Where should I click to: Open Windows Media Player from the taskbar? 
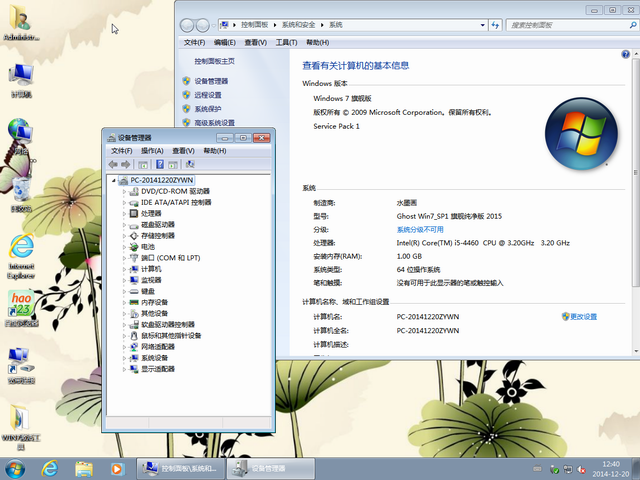click(x=117, y=469)
